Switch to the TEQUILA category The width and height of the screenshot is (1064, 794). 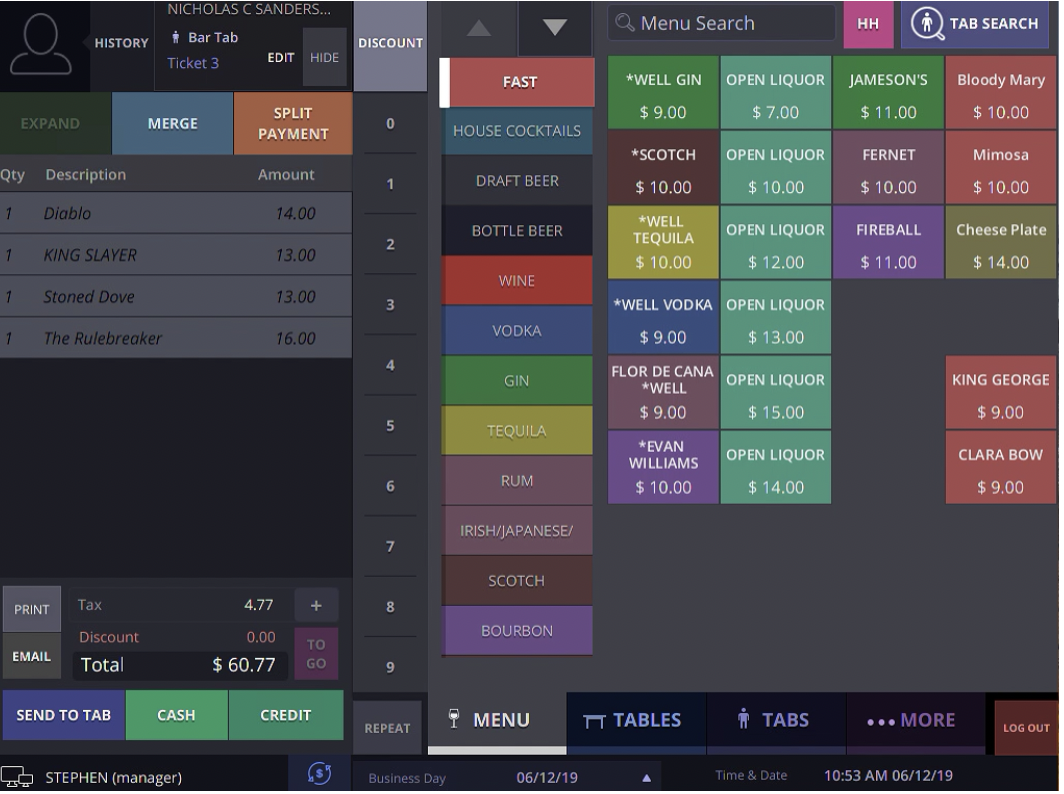pyautogui.click(x=516, y=430)
